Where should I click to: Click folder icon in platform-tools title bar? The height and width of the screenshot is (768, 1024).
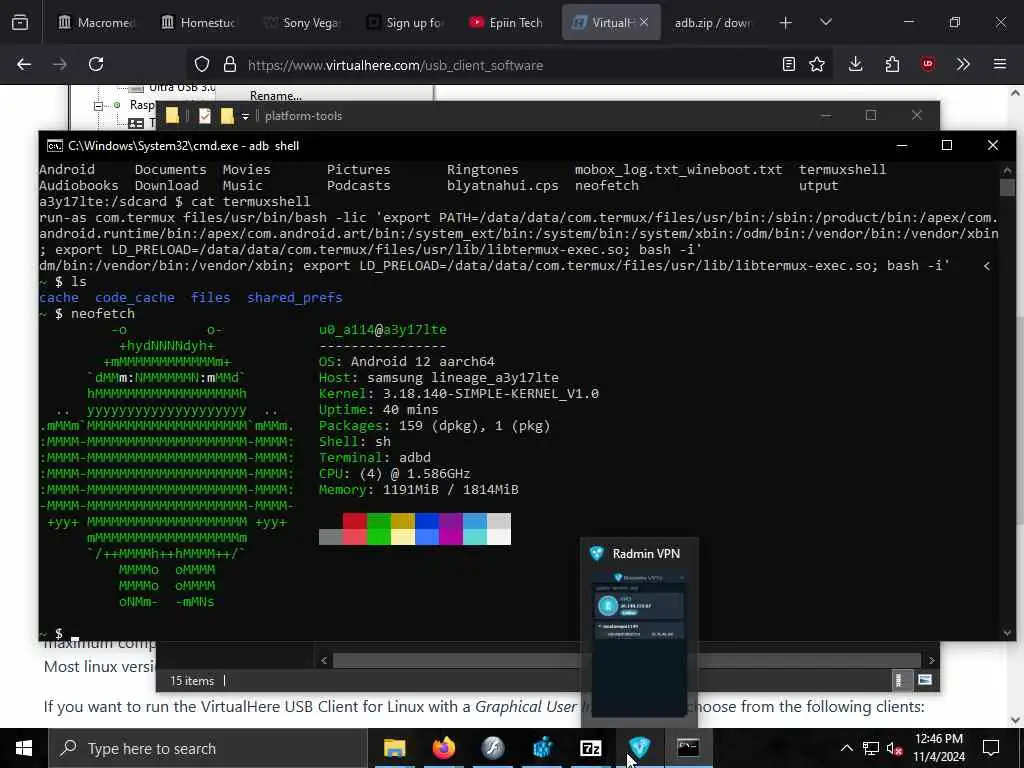pyautogui.click(x=172, y=116)
